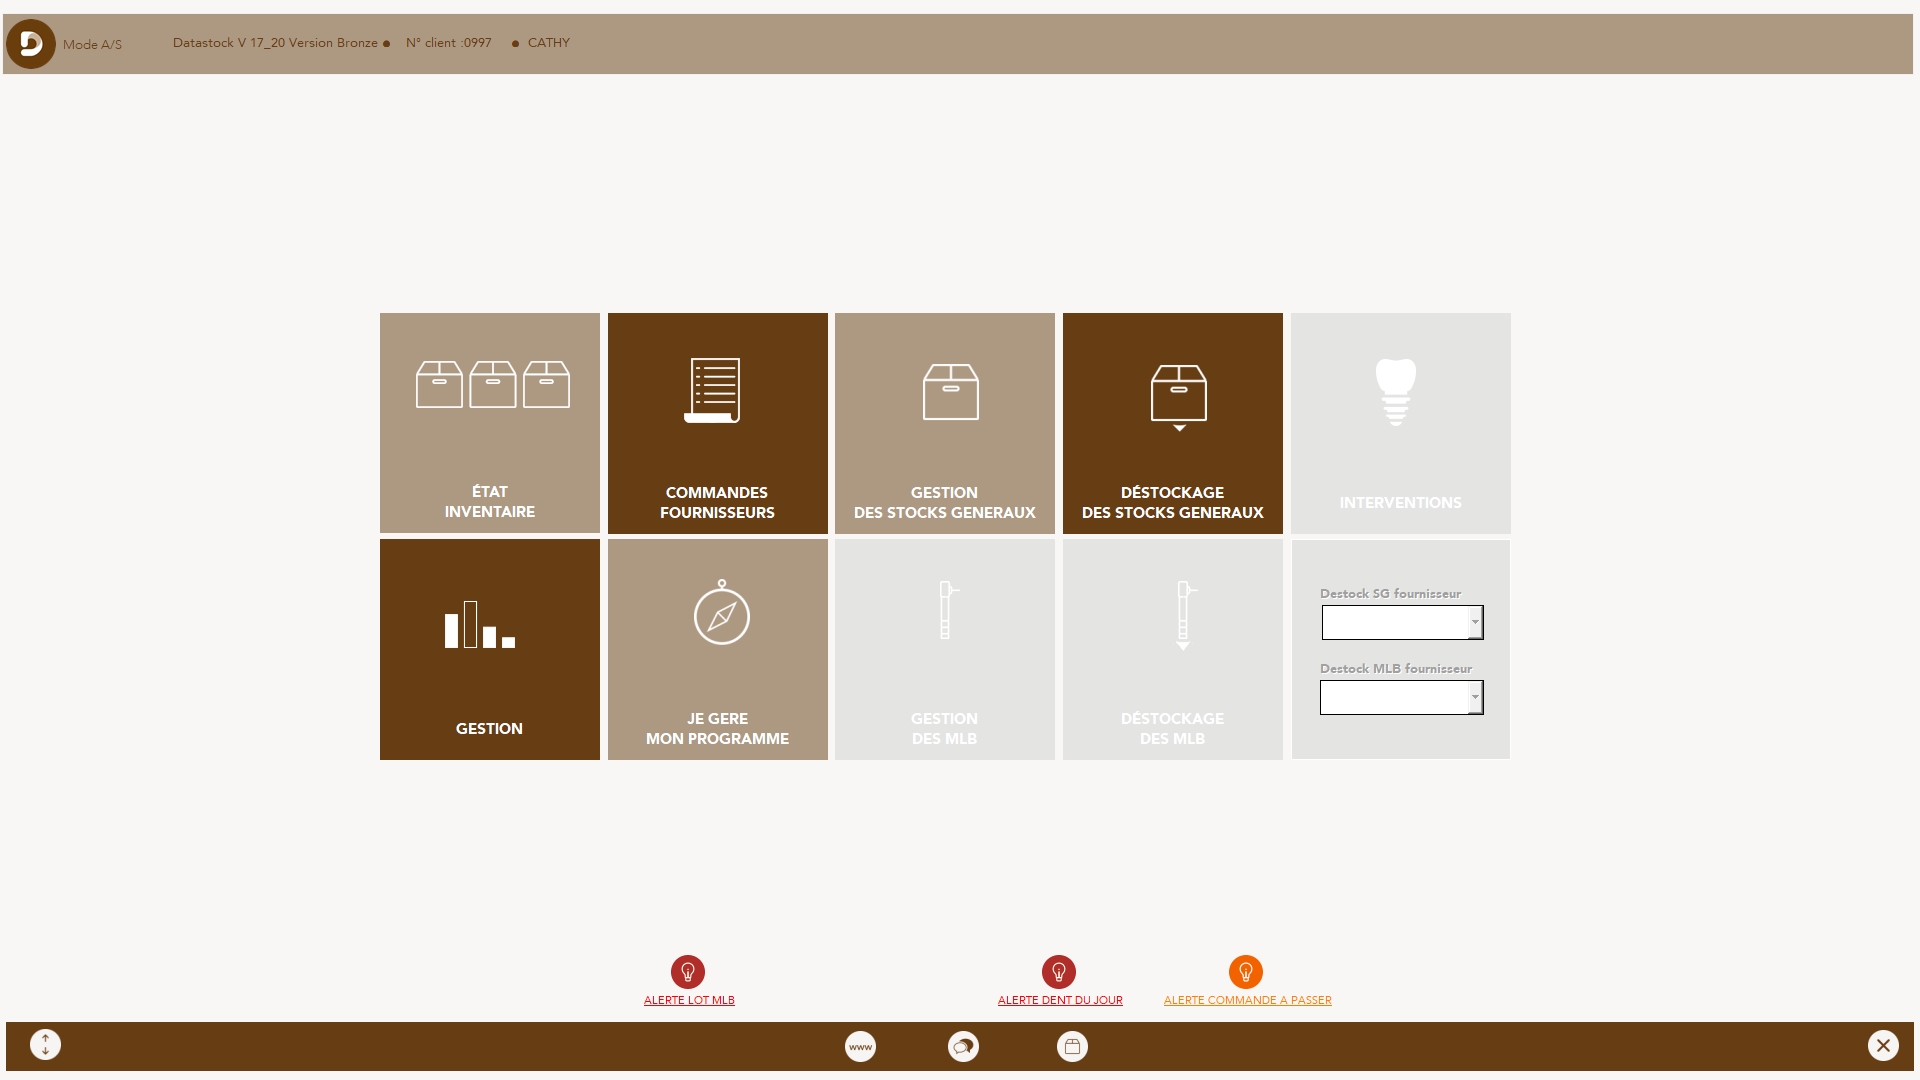Open the Déstockage des MLB tile

click(1173, 649)
